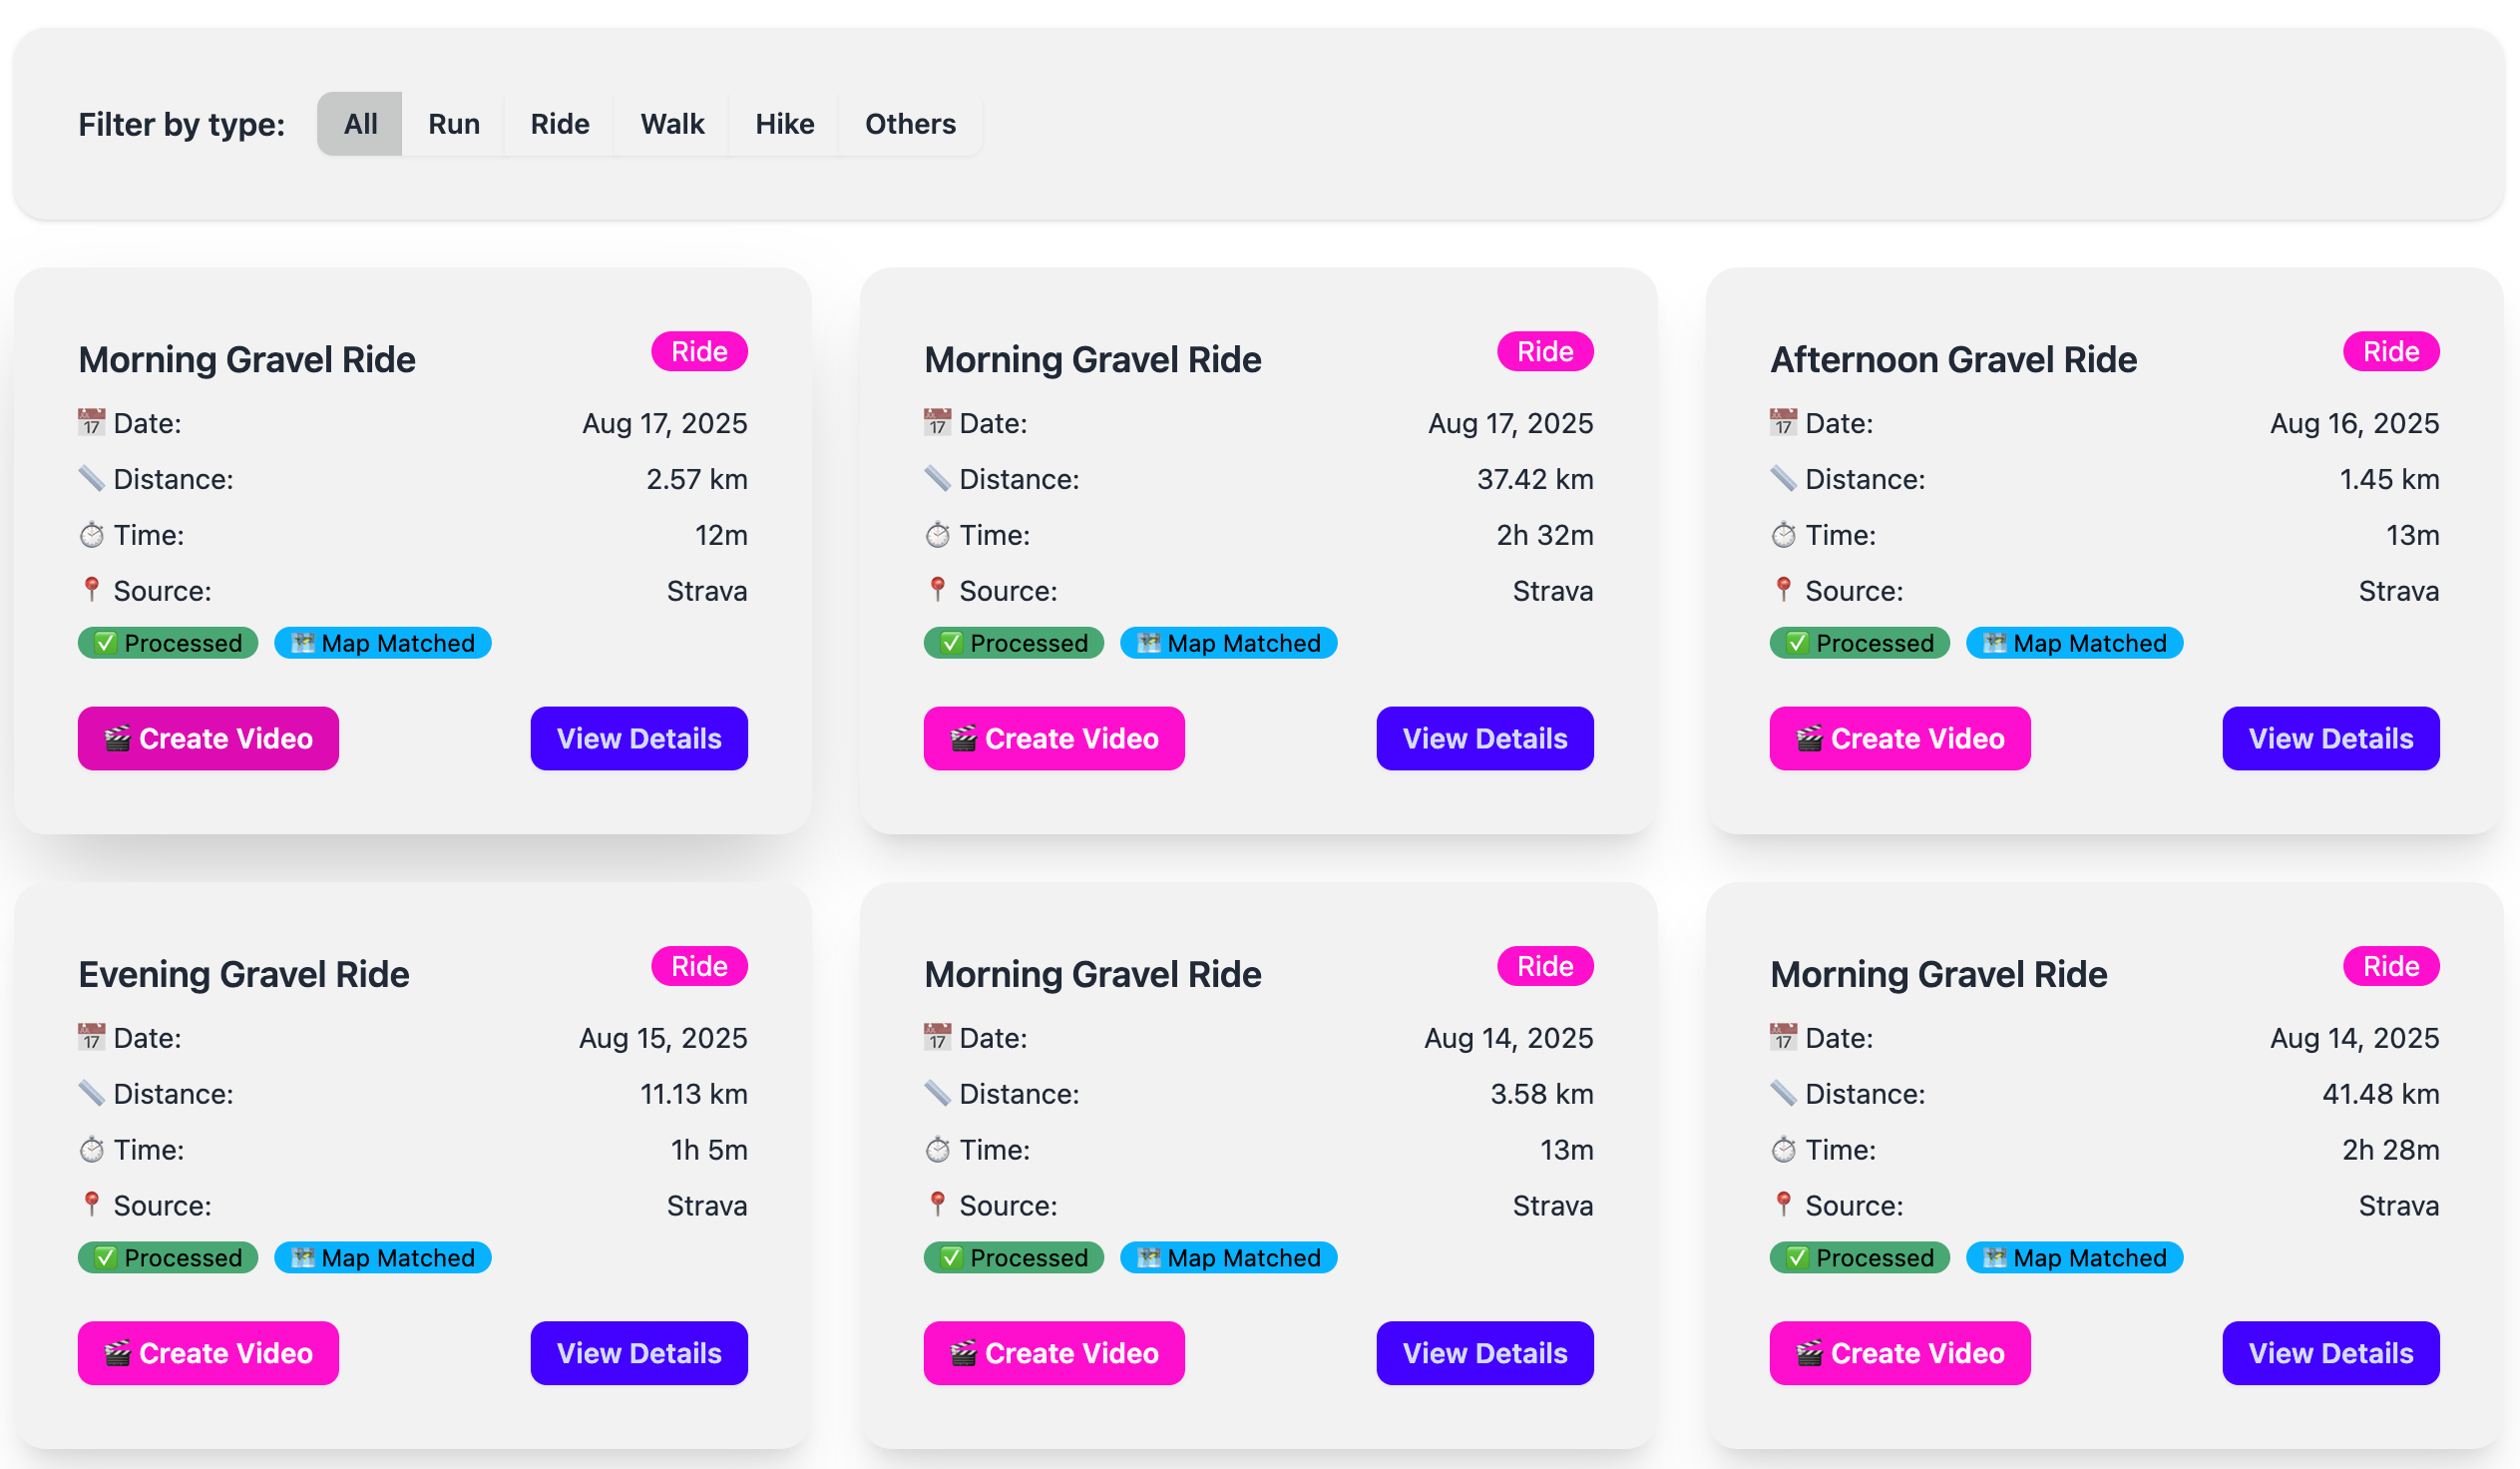This screenshot has height=1469, width=2520.
Task: Choose the Hike filter option
Action: [x=784, y=124]
